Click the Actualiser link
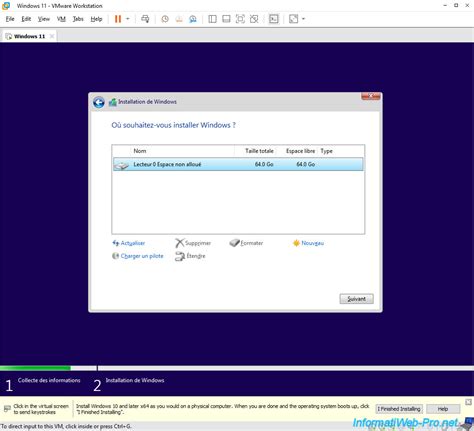This screenshot has height=431, width=474. point(133,243)
